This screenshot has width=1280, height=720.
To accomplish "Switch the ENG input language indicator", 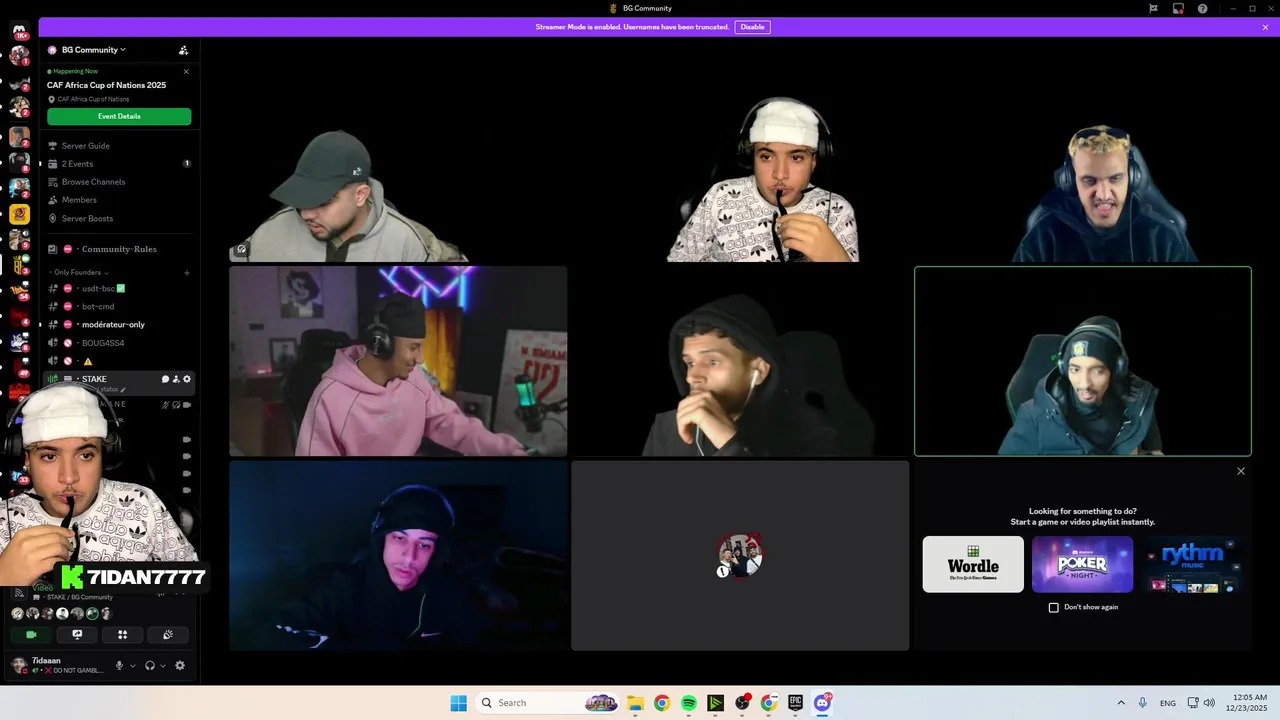I will tap(1167, 703).
